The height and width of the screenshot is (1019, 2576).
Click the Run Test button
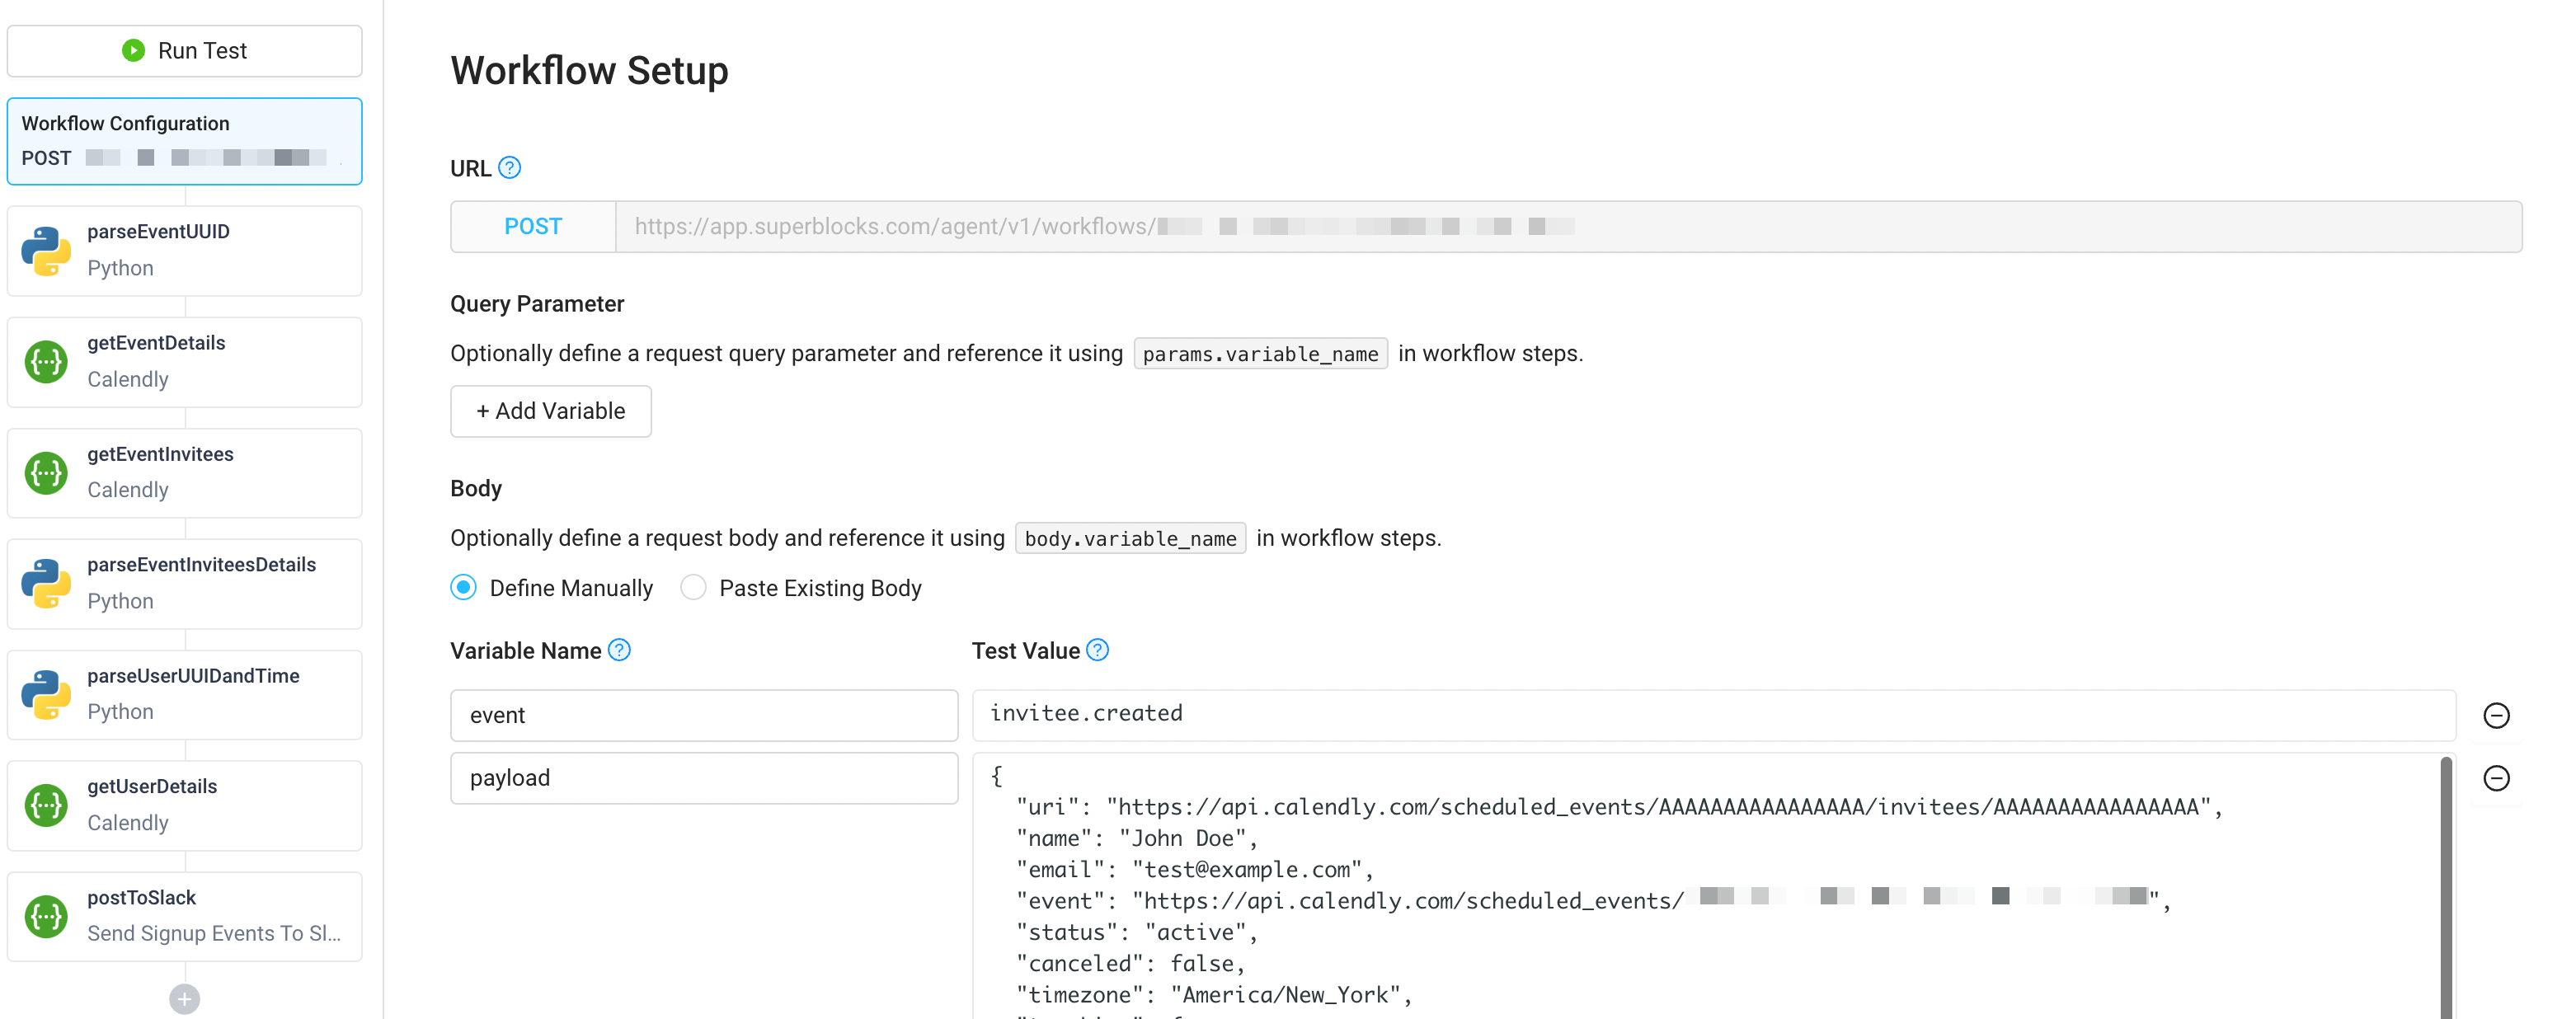point(184,50)
